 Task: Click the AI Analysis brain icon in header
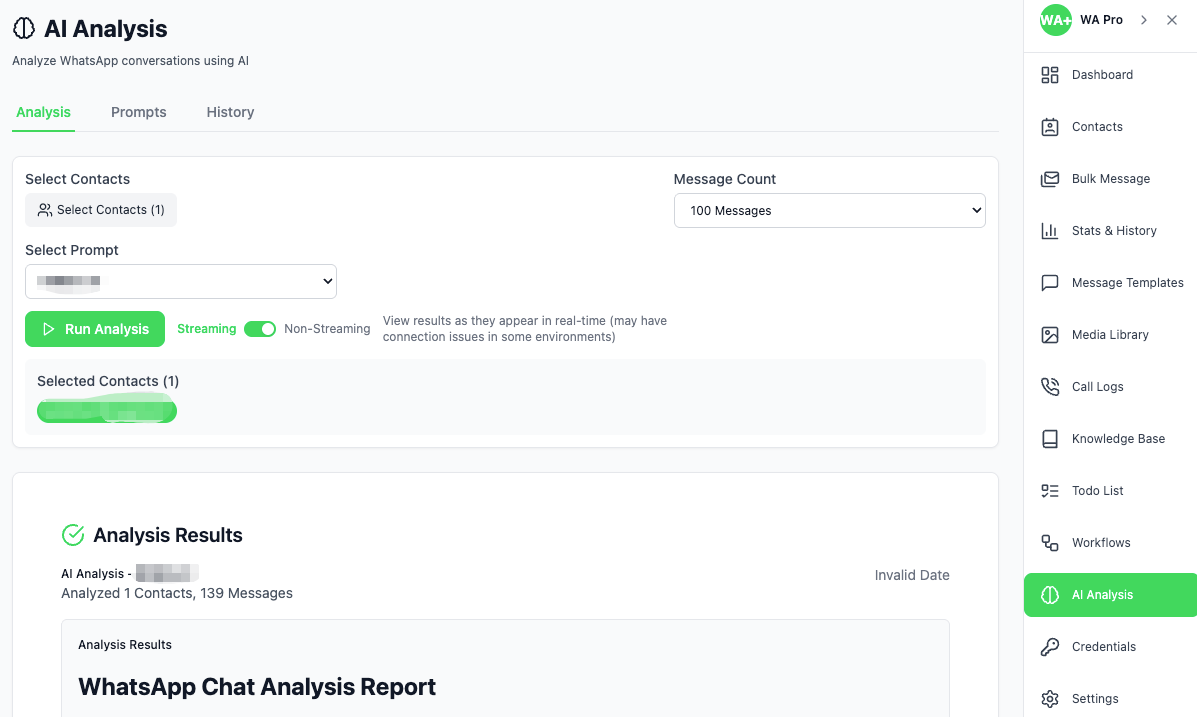pos(24,29)
